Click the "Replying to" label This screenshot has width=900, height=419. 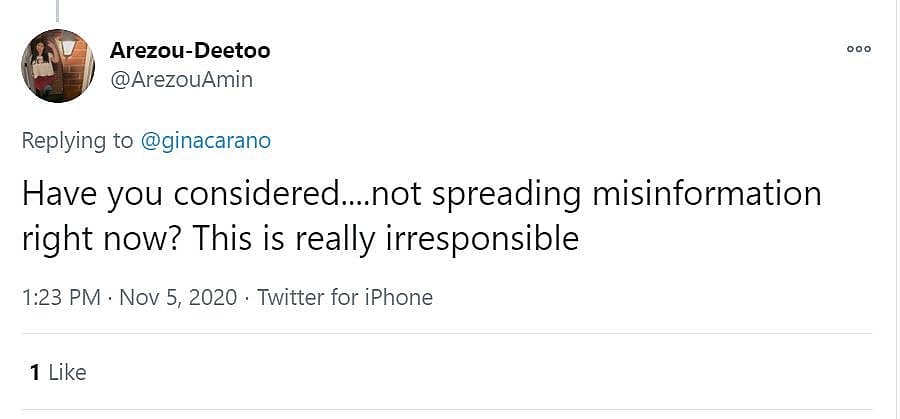[77, 141]
